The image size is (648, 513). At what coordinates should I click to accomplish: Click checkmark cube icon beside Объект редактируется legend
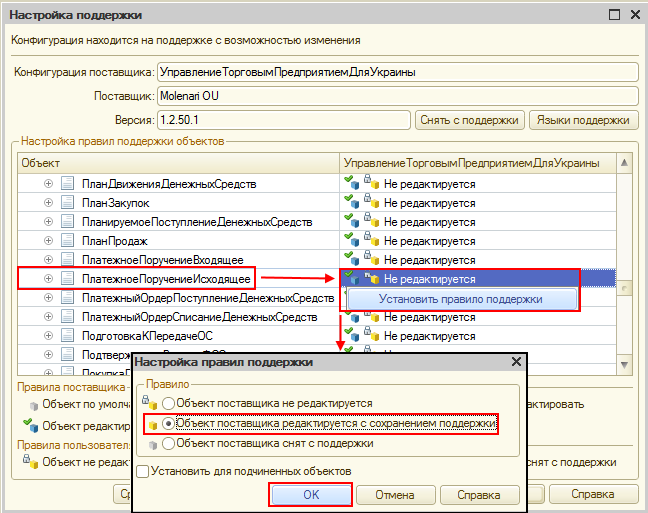(x=31, y=425)
